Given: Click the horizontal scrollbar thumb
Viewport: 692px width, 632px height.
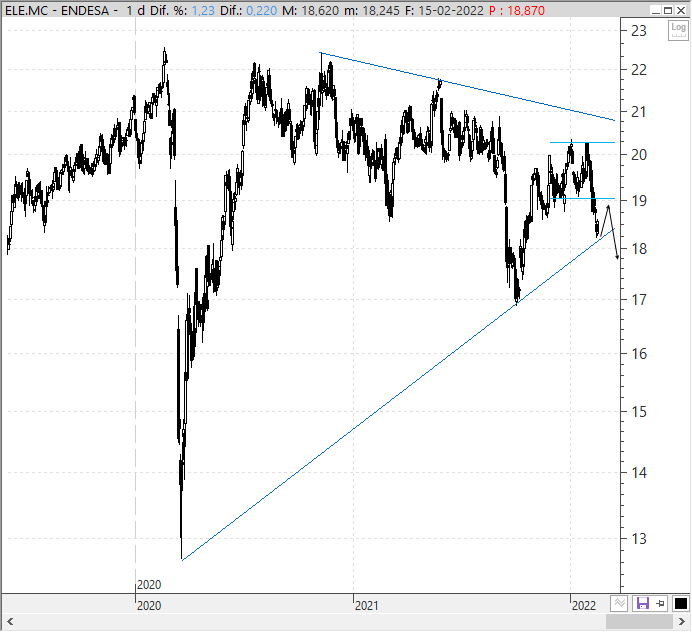Looking at the screenshot, I should [639, 622].
